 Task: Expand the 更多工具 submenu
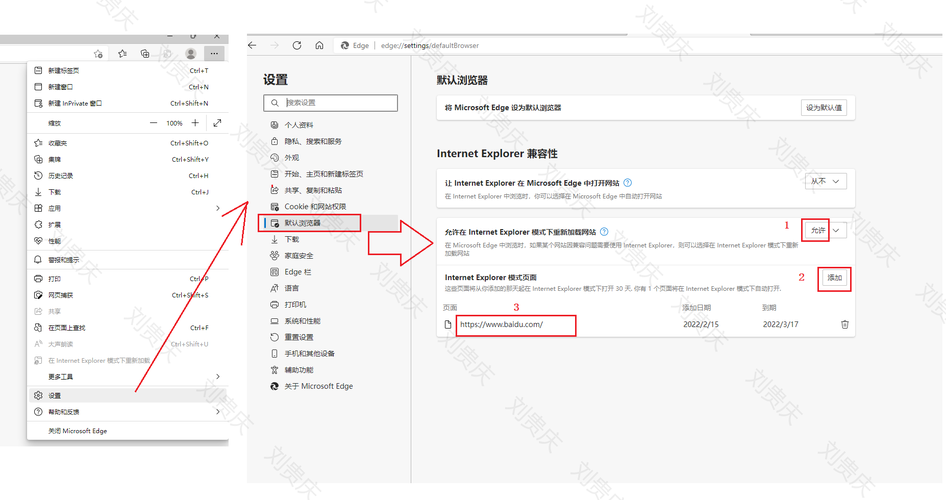pos(127,376)
